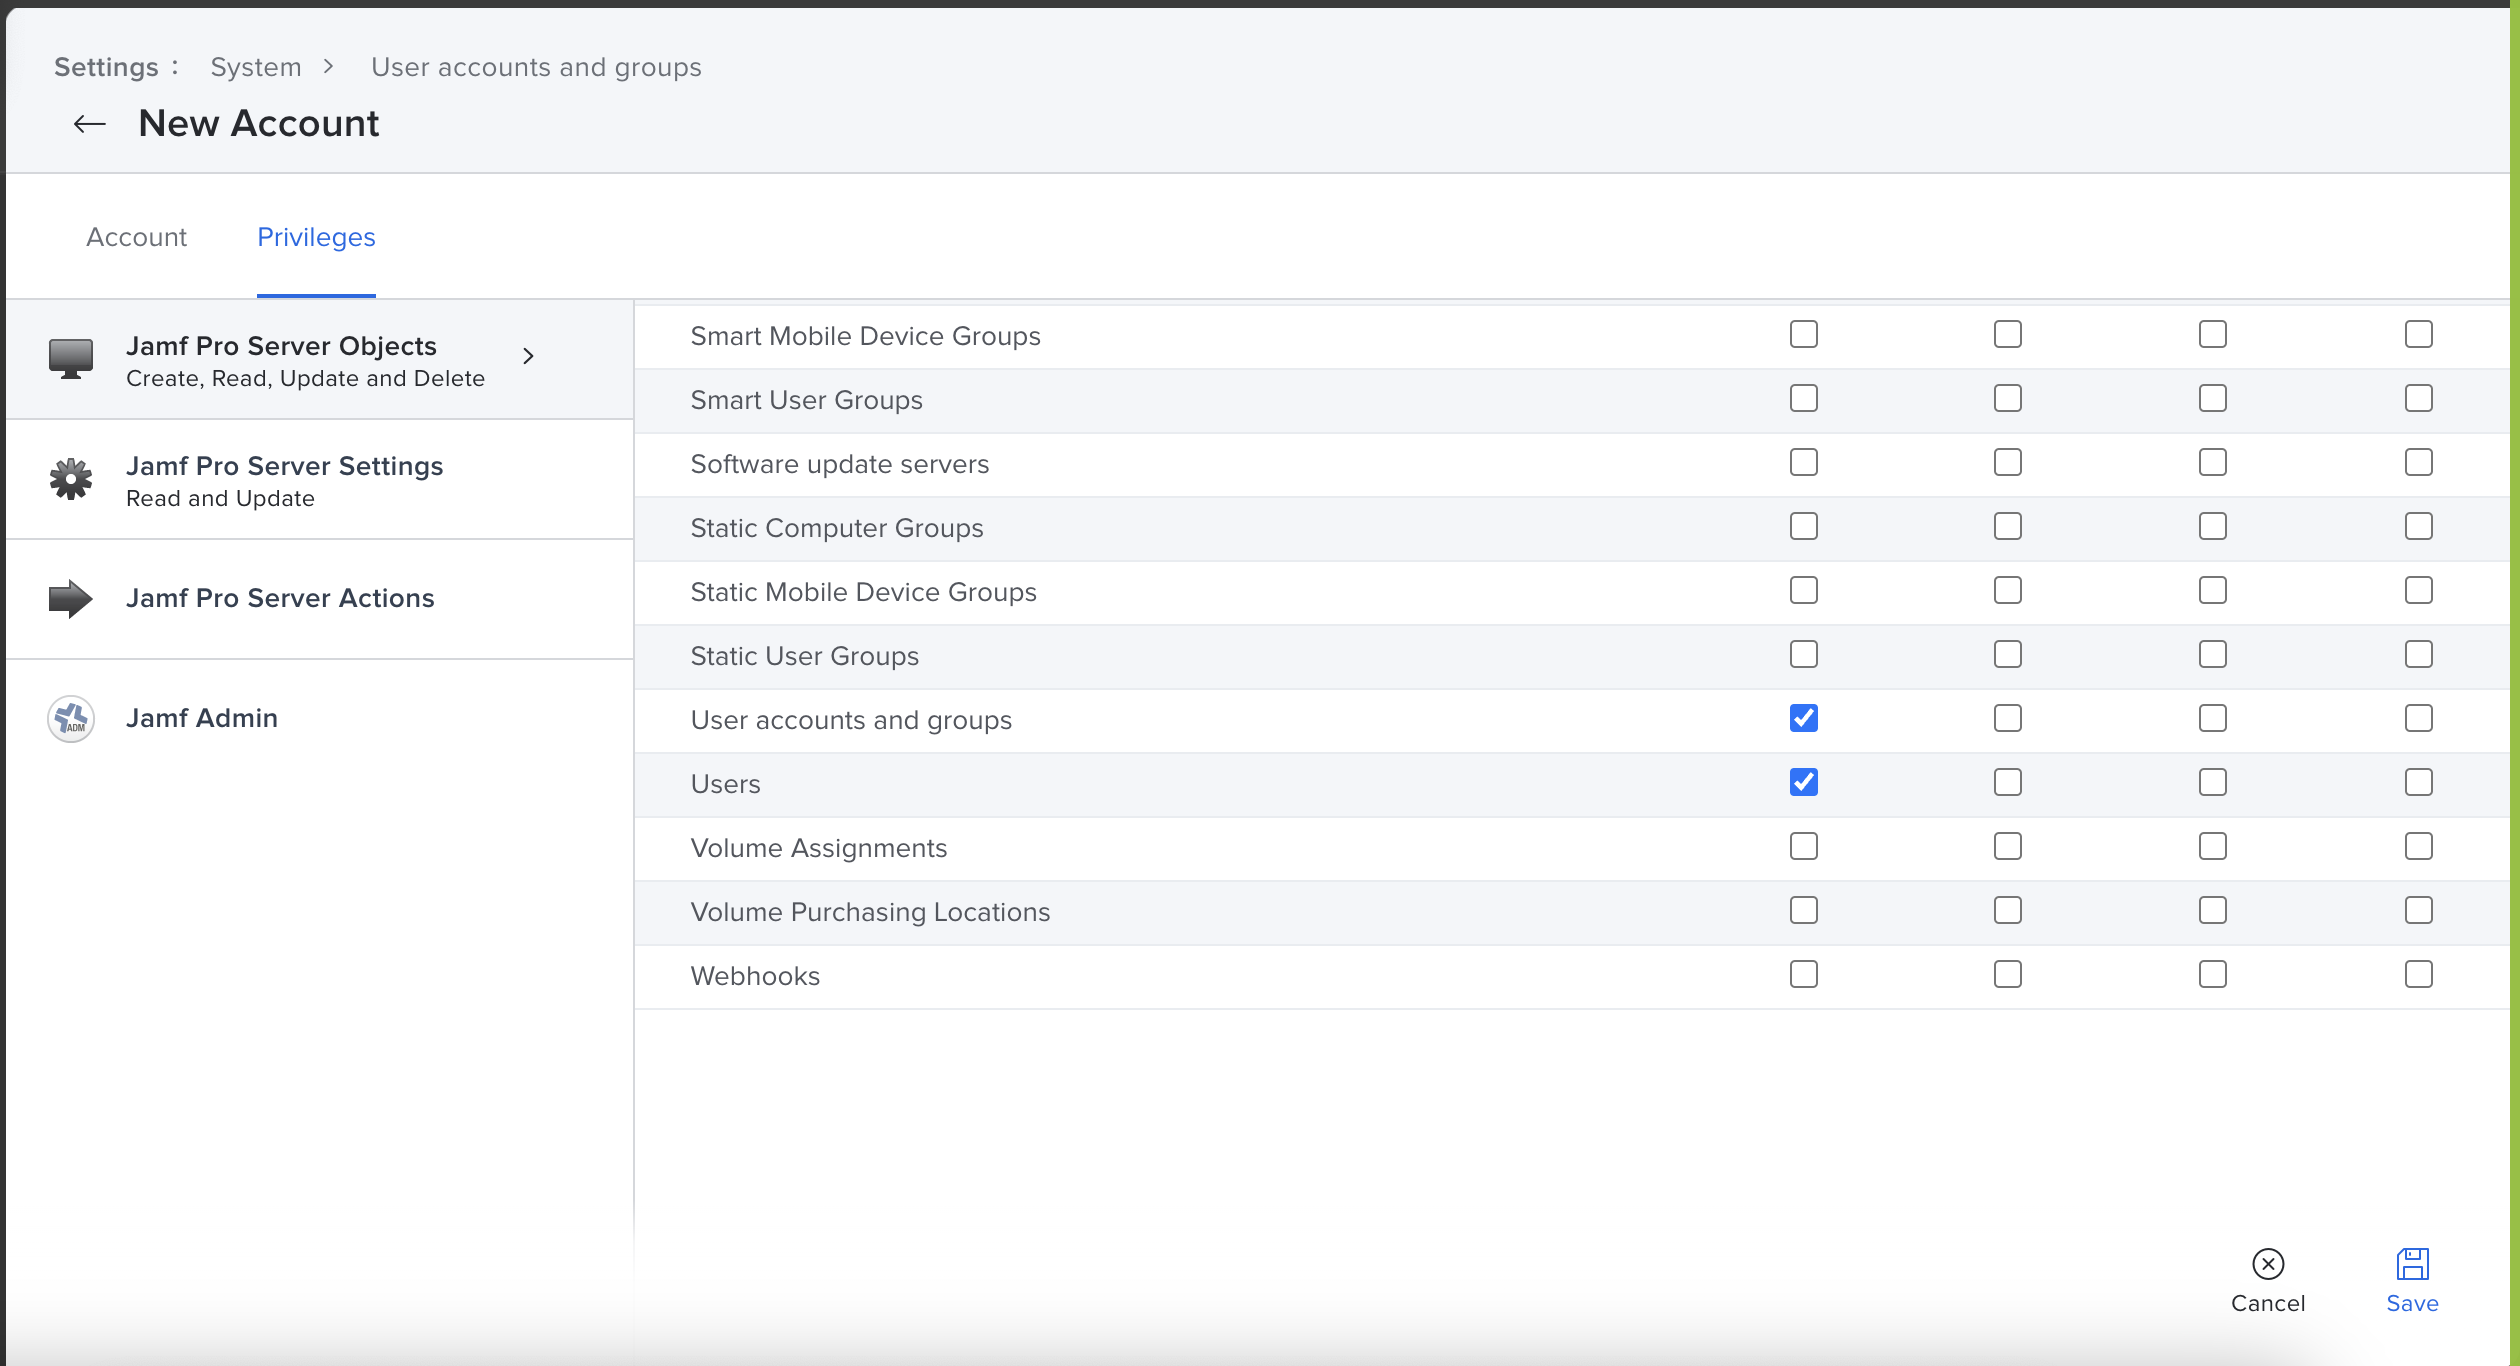Uncheck first checkbox for User accounts and groups

(1804, 718)
